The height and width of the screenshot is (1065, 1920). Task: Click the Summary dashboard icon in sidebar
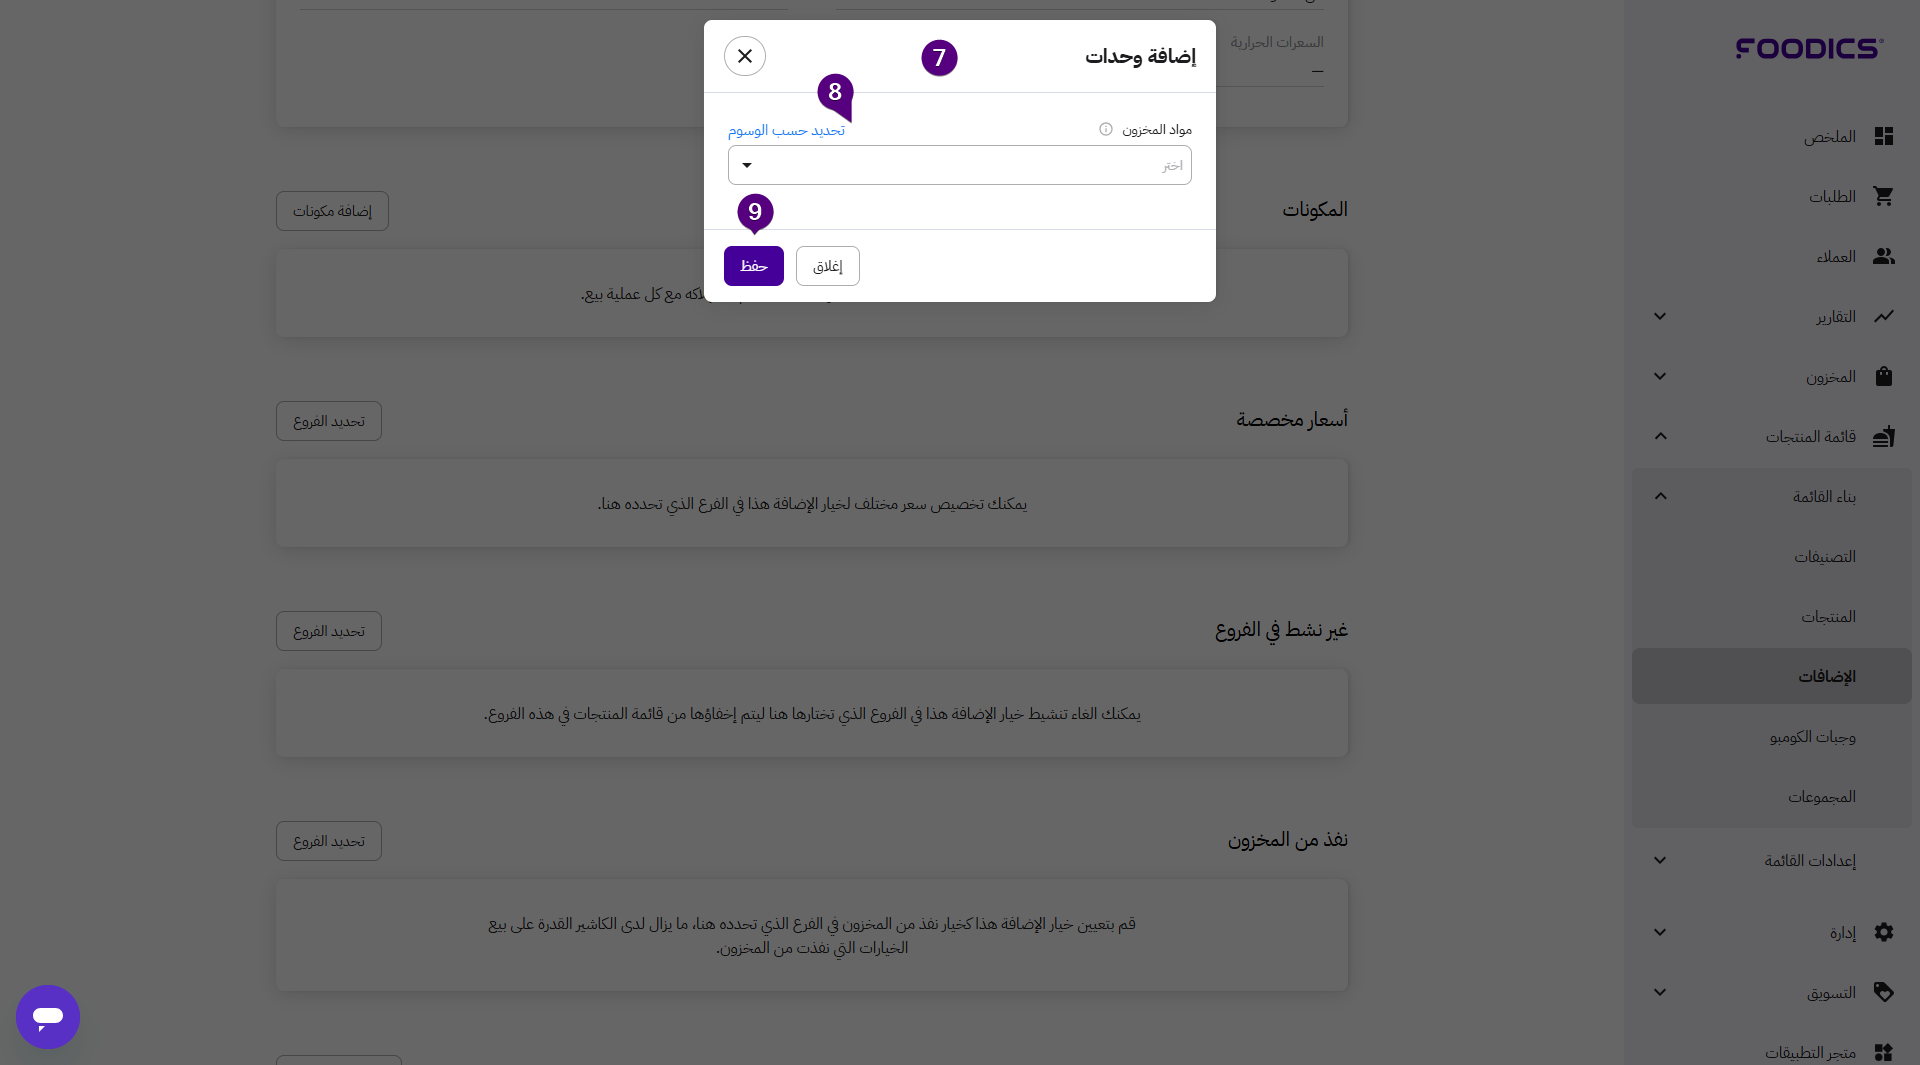pos(1884,136)
